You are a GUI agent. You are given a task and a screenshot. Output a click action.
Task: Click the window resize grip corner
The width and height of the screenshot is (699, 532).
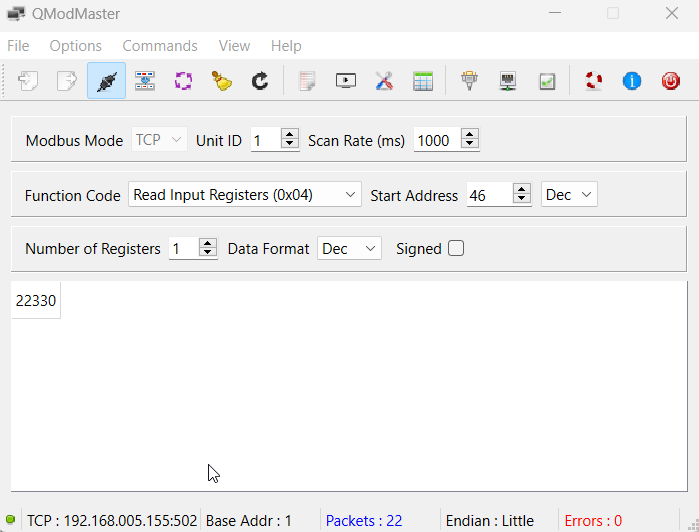pos(693,526)
